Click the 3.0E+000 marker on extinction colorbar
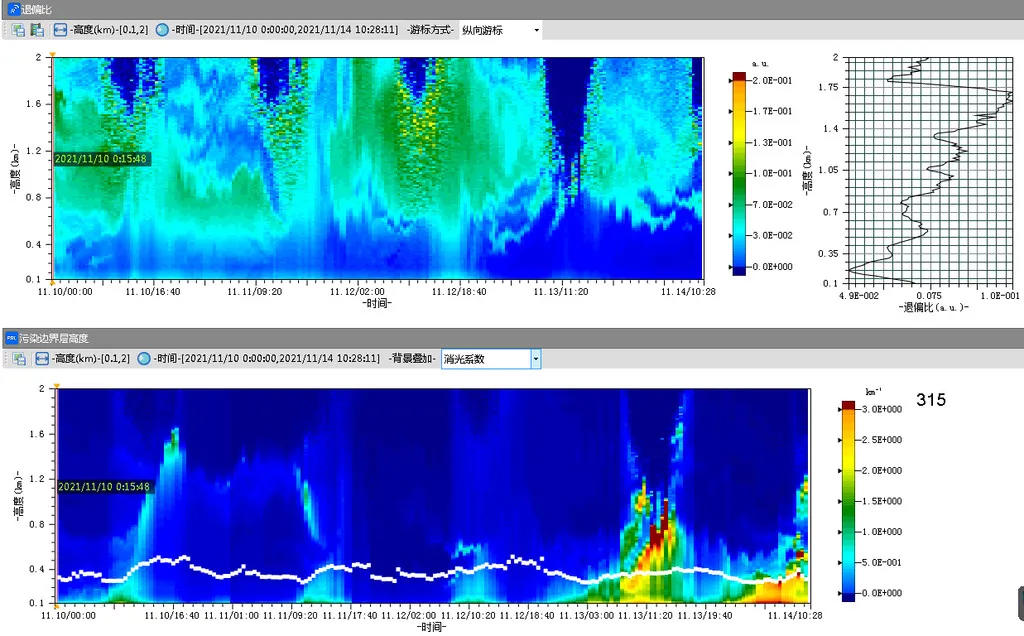This screenshot has height=636, width=1024. point(838,409)
